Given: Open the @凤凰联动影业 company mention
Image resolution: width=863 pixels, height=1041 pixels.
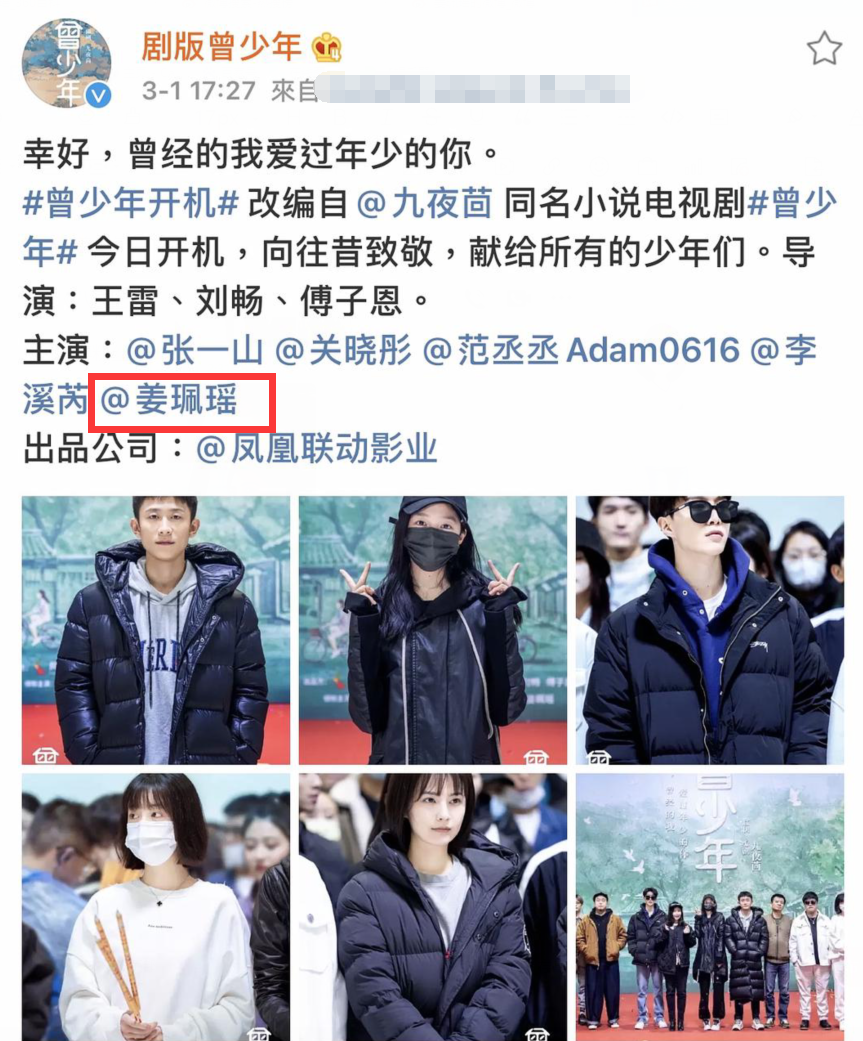Looking at the screenshot, I should tap(317, 449).
